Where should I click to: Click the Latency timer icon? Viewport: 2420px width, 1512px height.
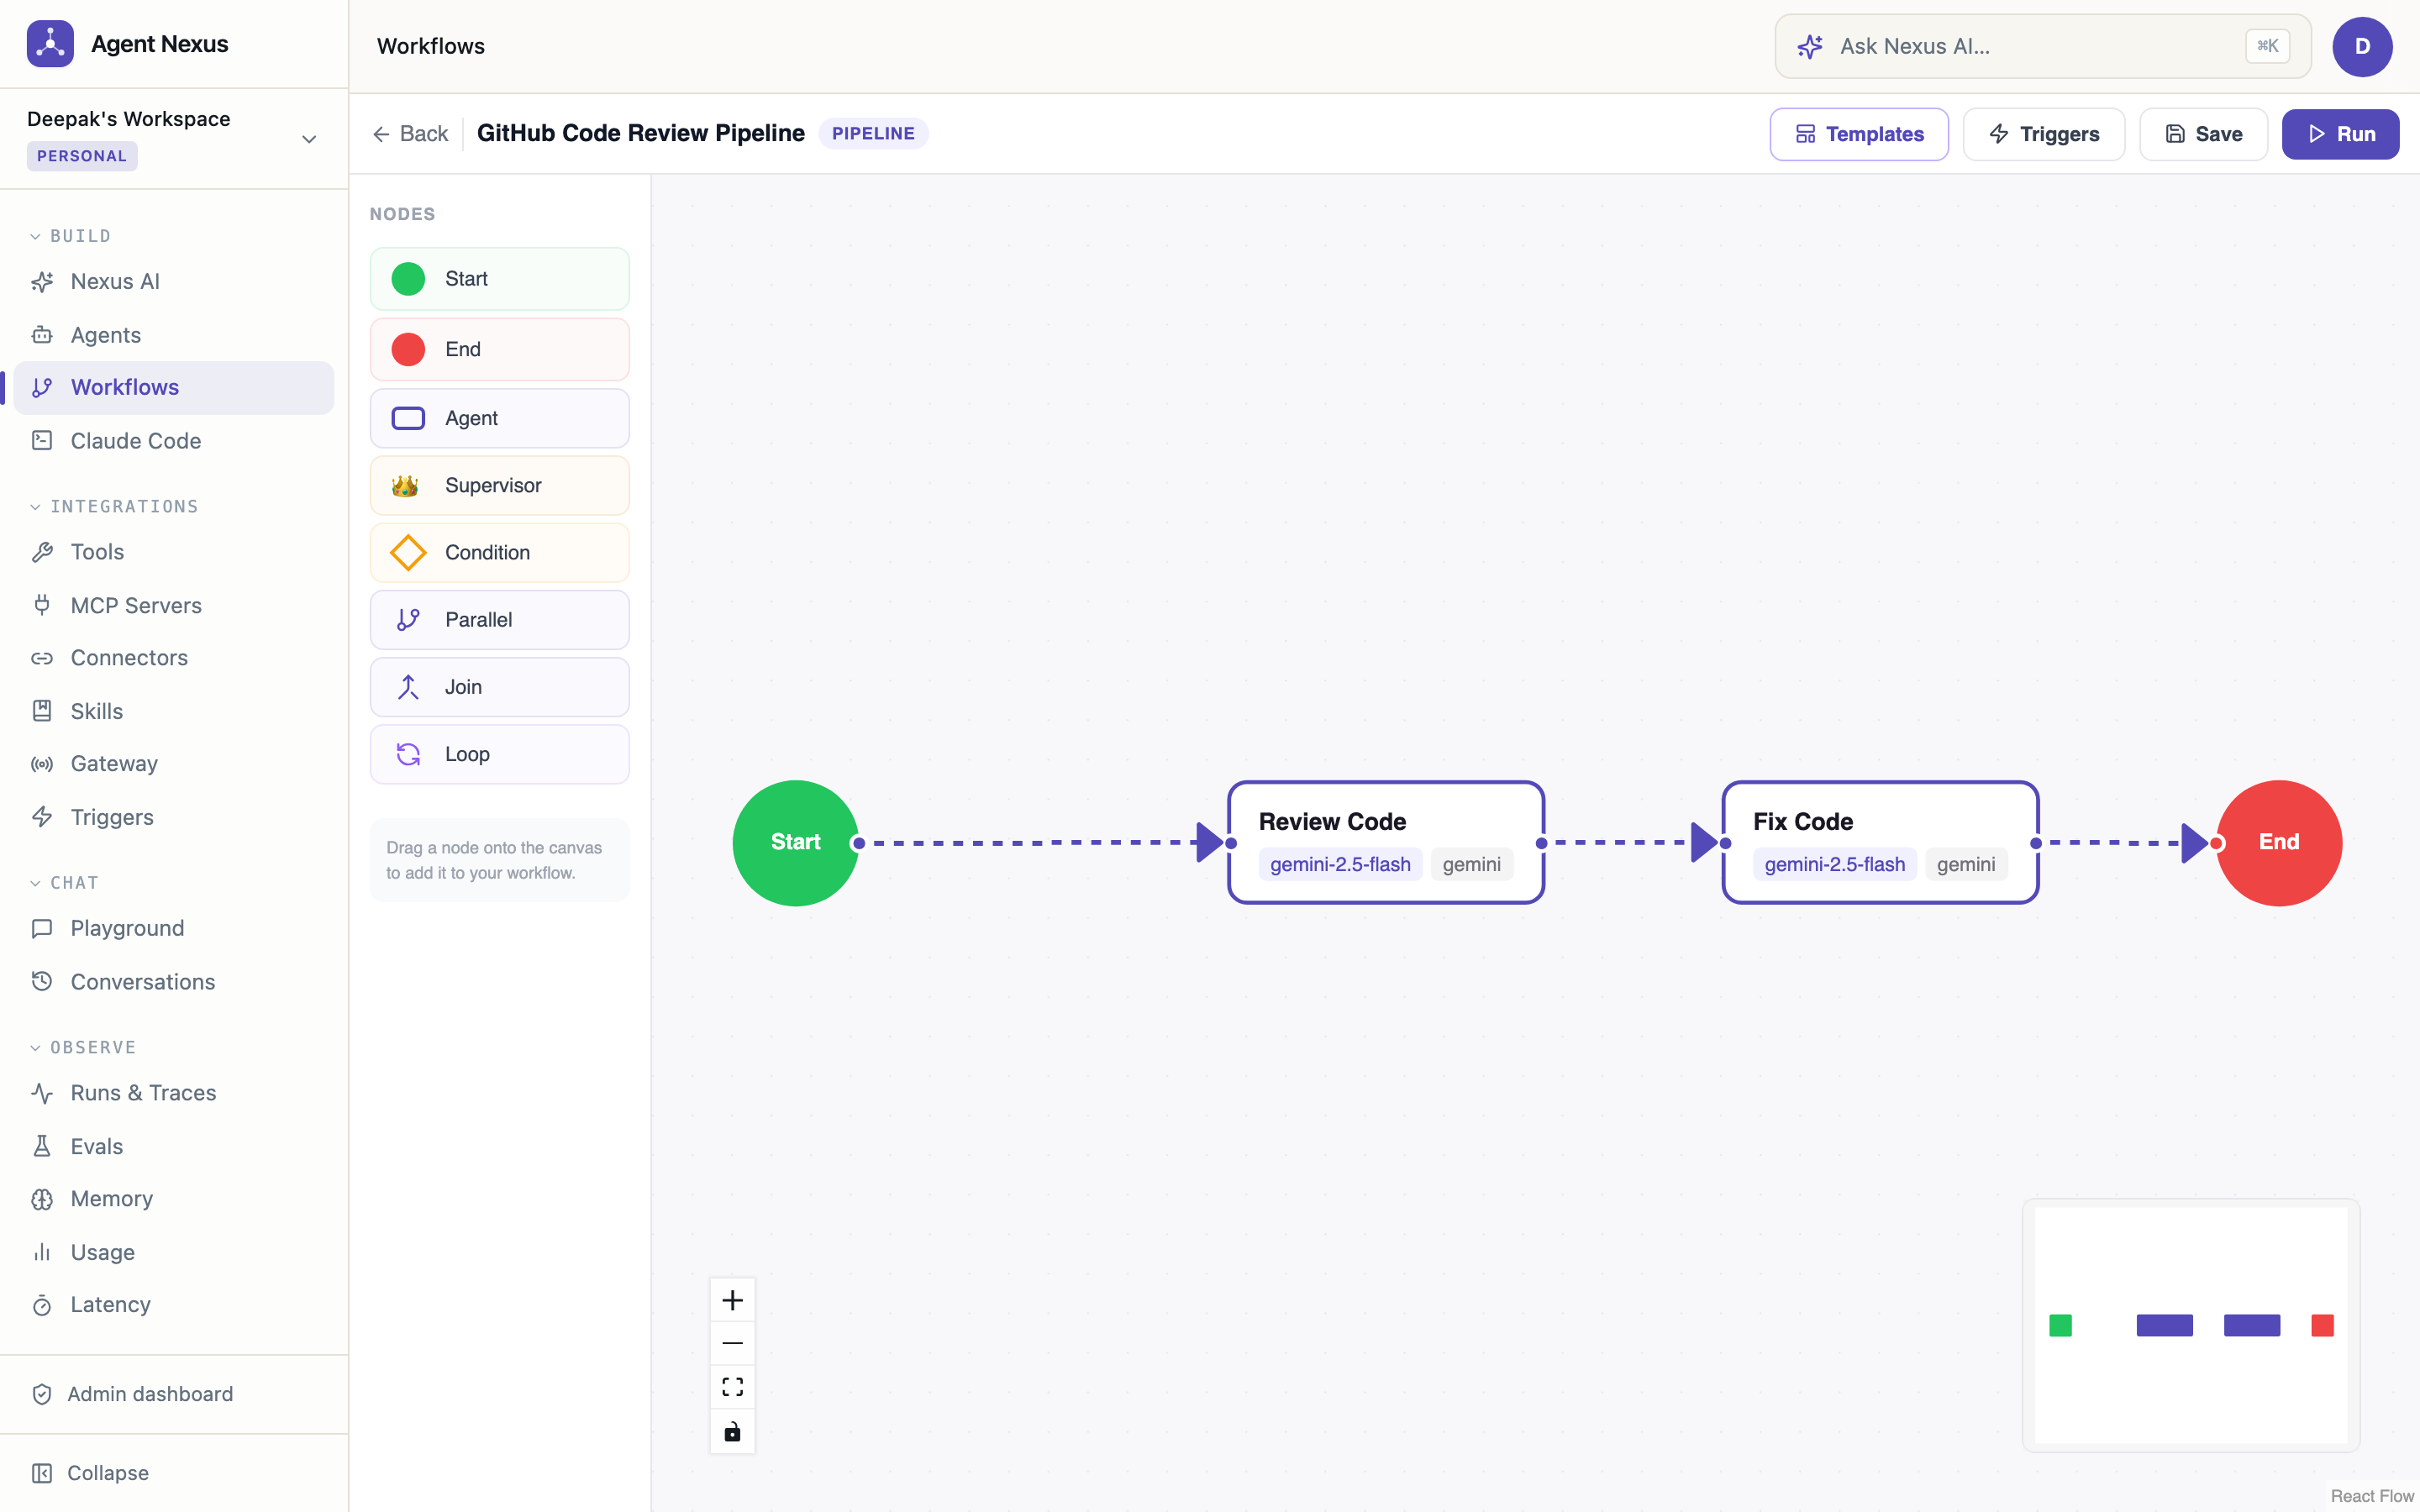(x=42, y=1305)
